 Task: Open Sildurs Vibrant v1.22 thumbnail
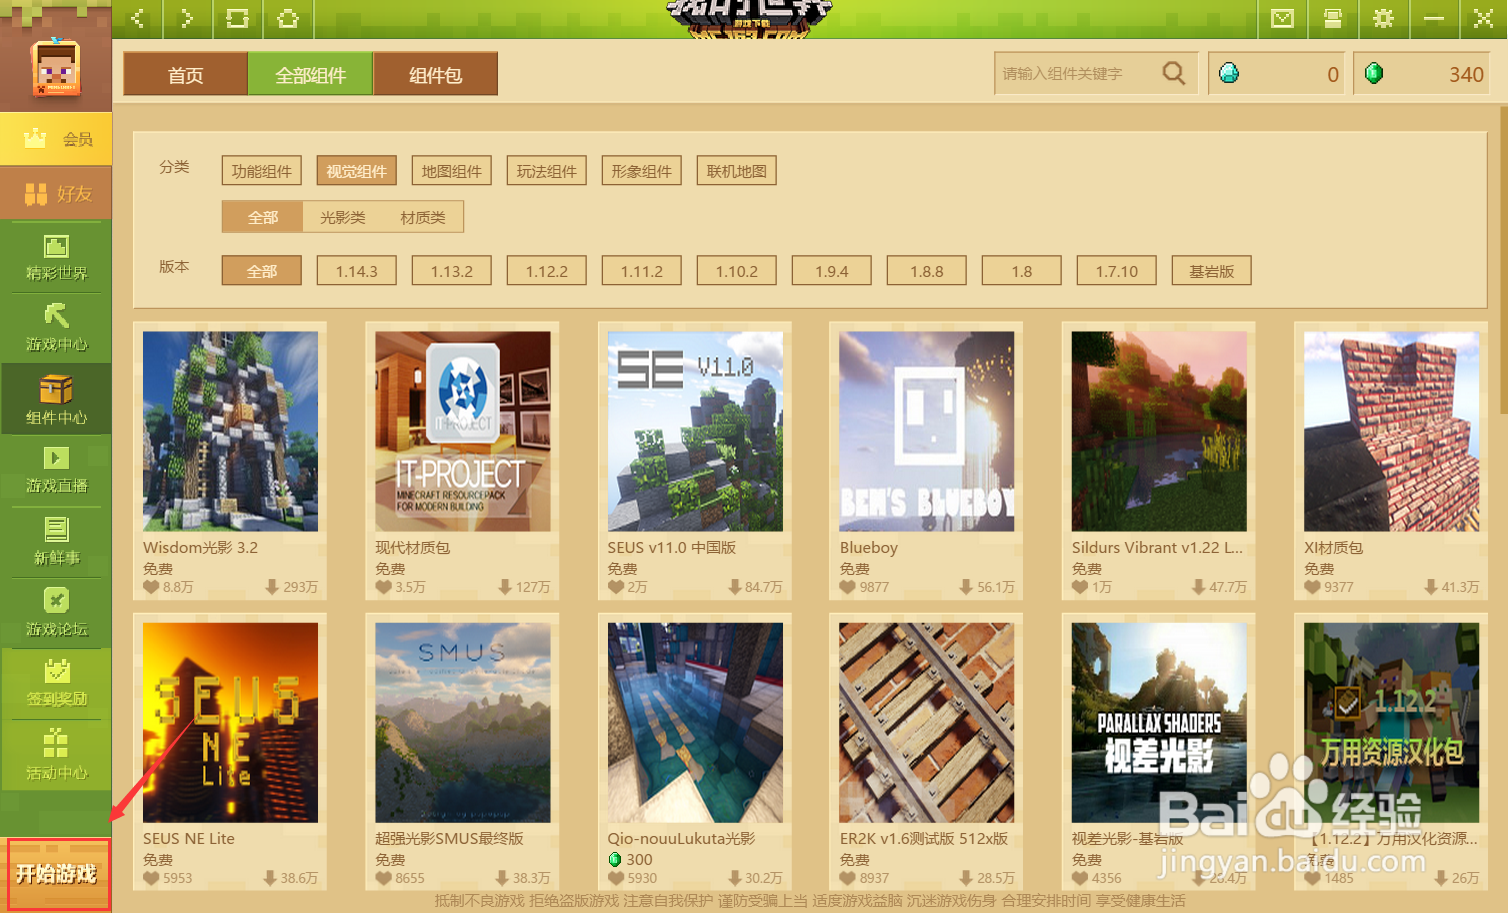pyautogui.click(x=1159, y=431)
